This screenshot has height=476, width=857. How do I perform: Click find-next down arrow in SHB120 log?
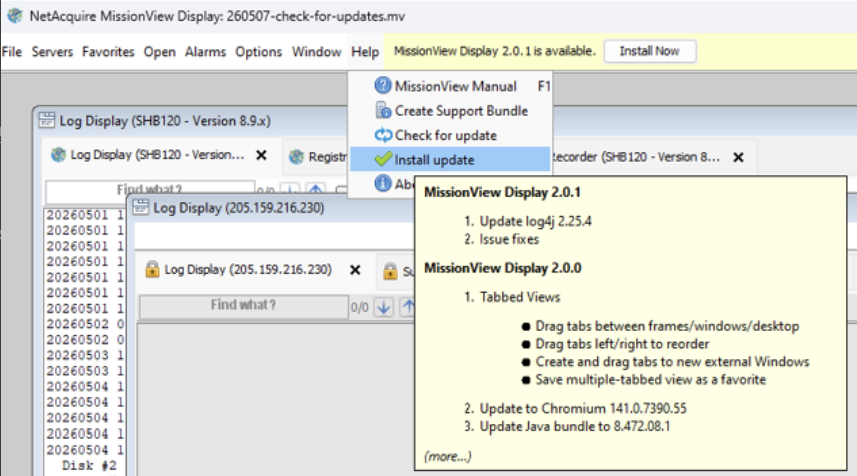pos(290,190)
